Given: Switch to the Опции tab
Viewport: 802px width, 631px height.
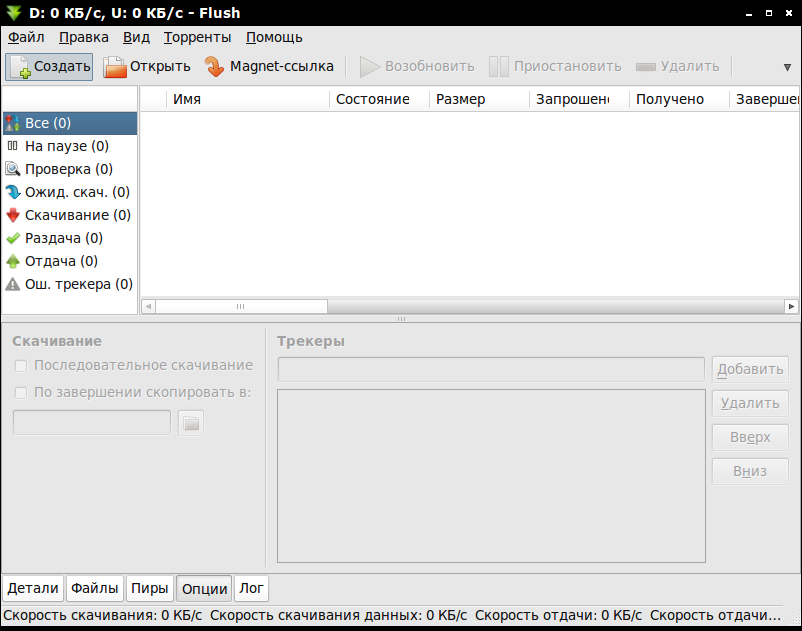Looking at the screenshot, I should [x=204, y=589].
